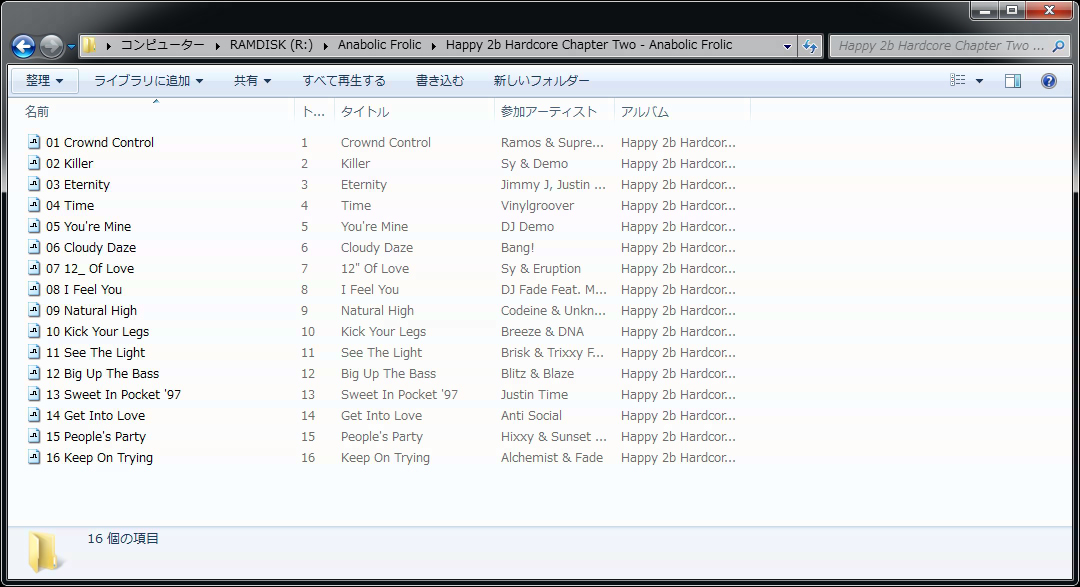Open the view options dropdown arrow

click(979, 81)
